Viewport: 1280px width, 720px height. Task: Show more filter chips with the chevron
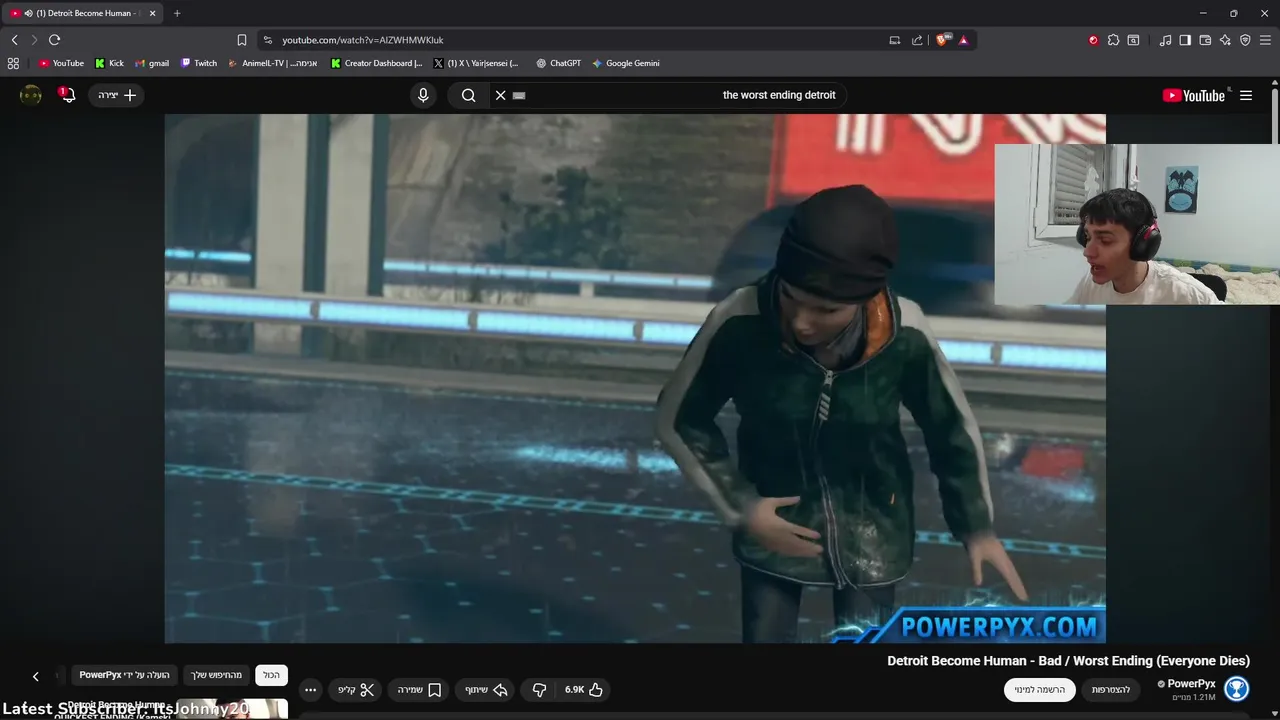click(x=36, y=677)
